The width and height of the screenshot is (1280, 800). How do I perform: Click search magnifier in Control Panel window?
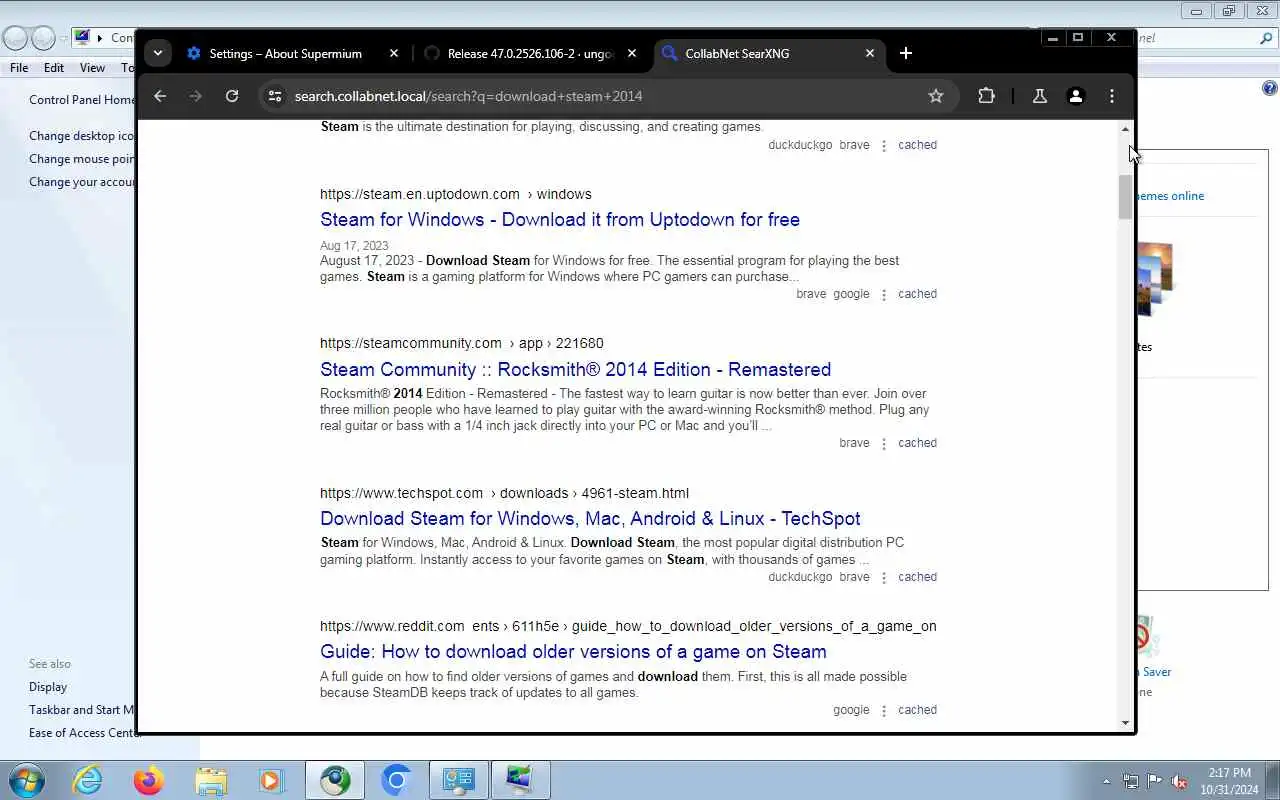[1266, 38]
